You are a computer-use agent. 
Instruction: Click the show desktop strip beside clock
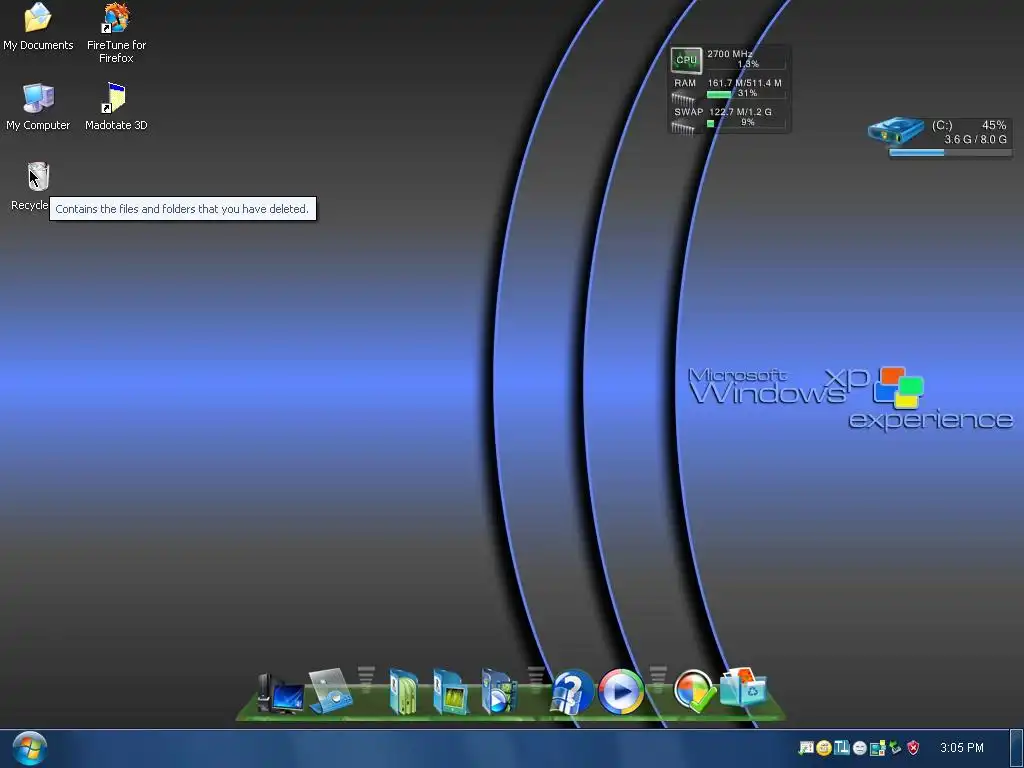[1017, 748]
